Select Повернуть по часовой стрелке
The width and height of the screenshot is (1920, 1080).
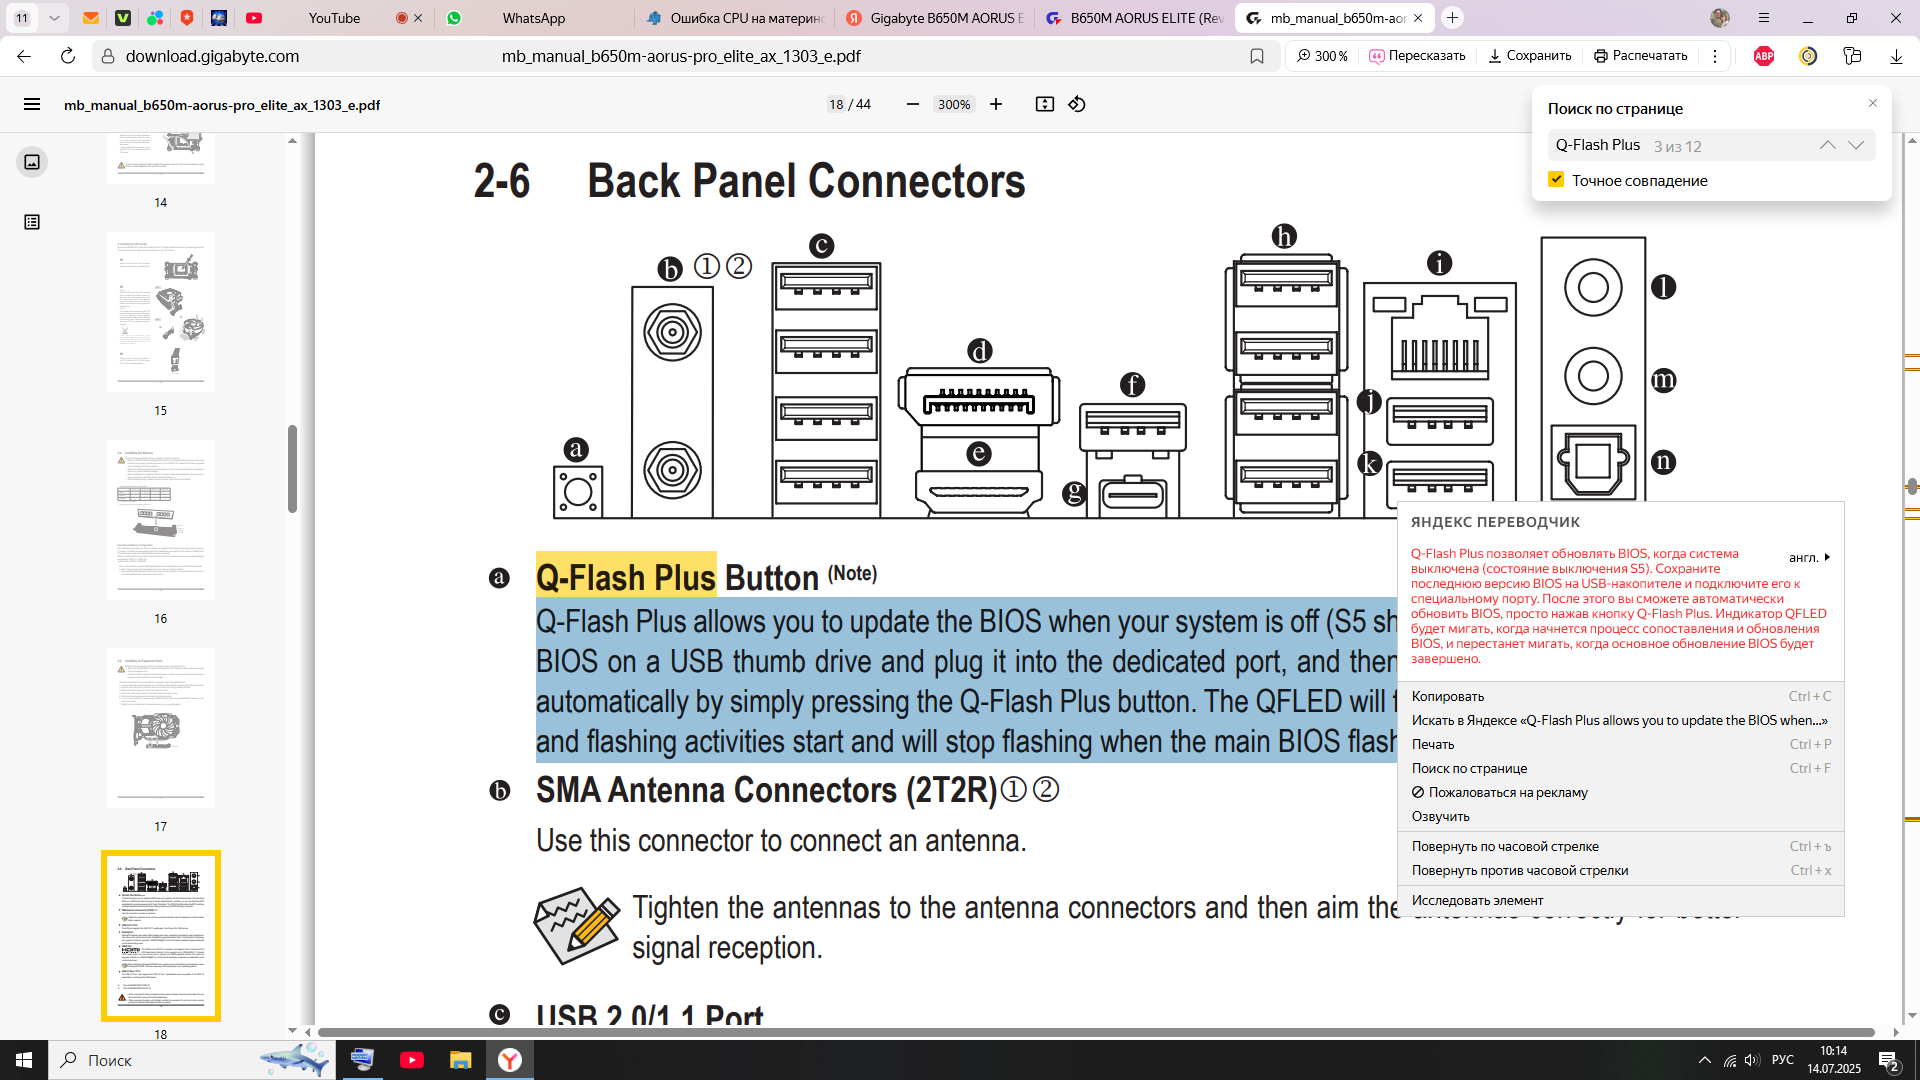click(1621, 846)
